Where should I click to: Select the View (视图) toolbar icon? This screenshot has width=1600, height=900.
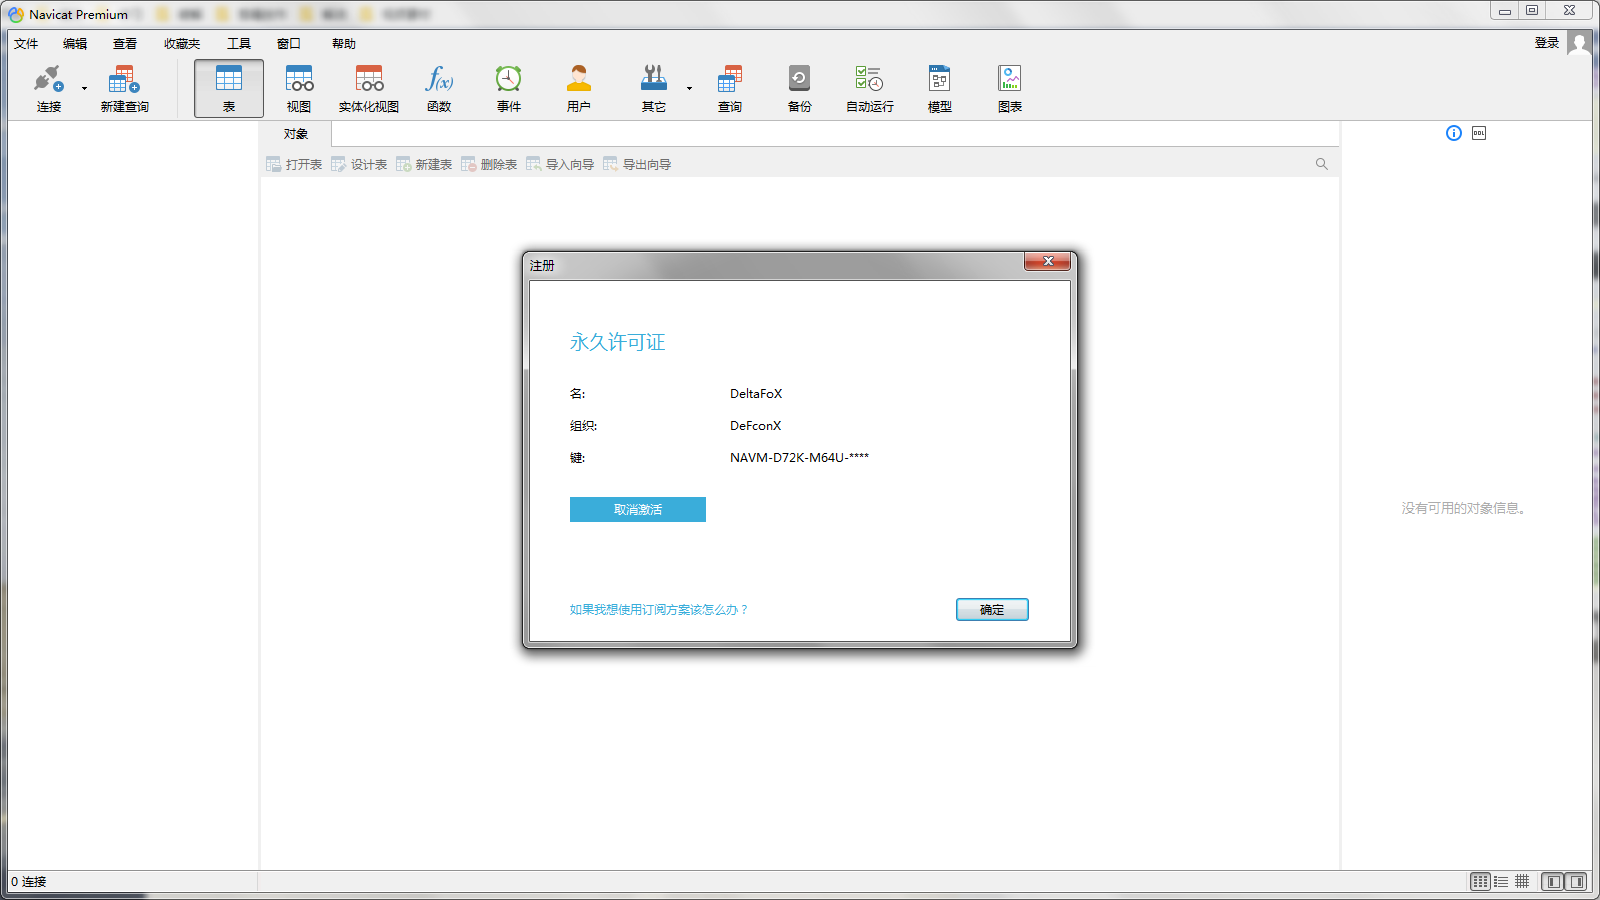pyautogui.click(x=299, y=89)
